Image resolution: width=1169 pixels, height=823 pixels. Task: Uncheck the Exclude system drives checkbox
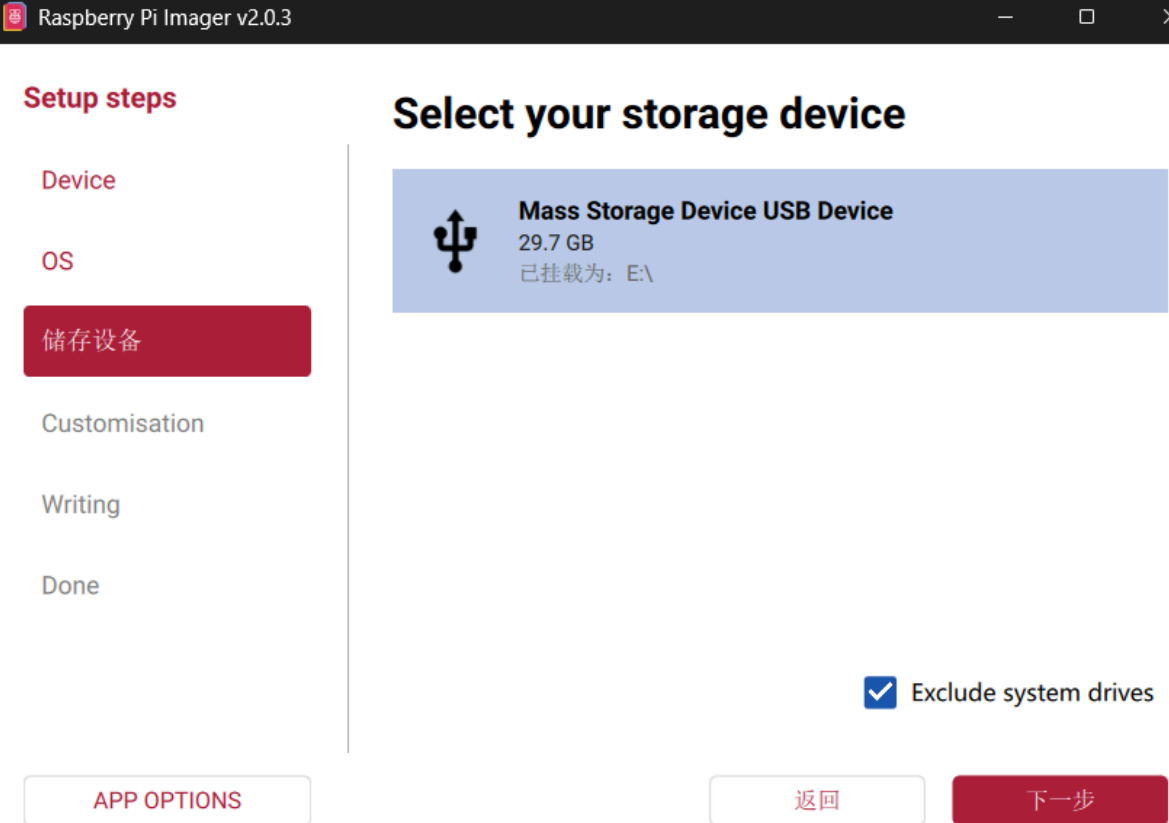880,693
